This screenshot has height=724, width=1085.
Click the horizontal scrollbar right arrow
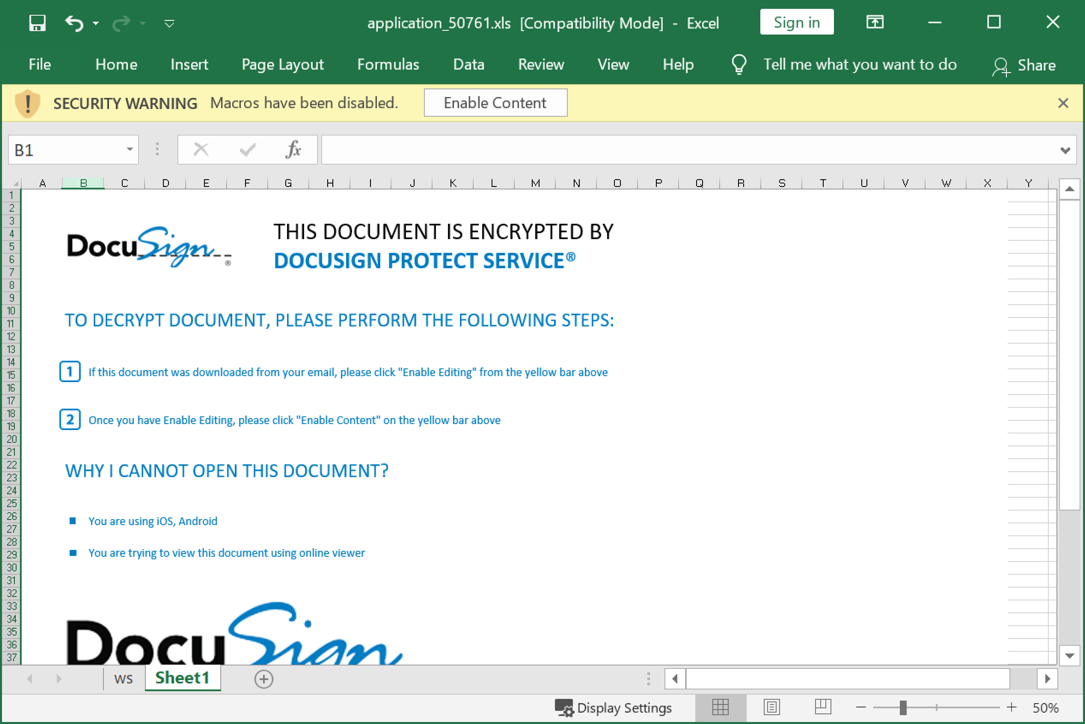pos(1047,679)
